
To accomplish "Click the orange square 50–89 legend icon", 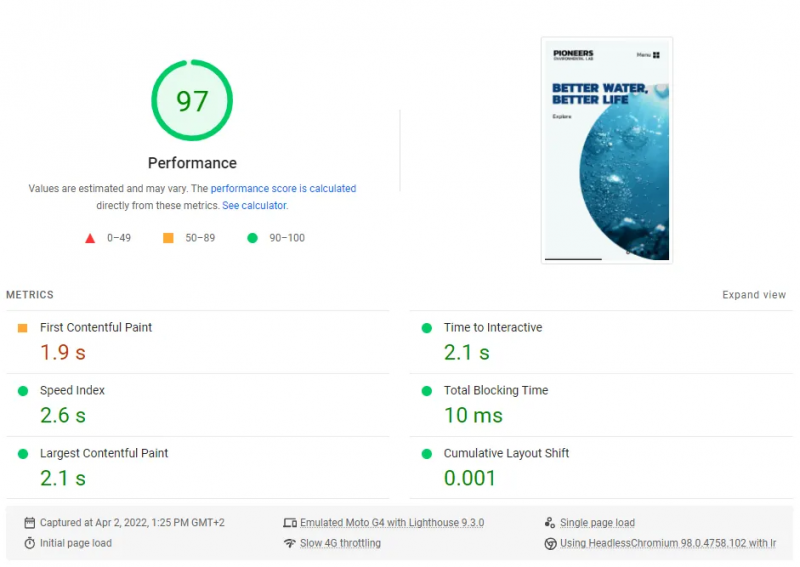I will click(x=168, y=238).
